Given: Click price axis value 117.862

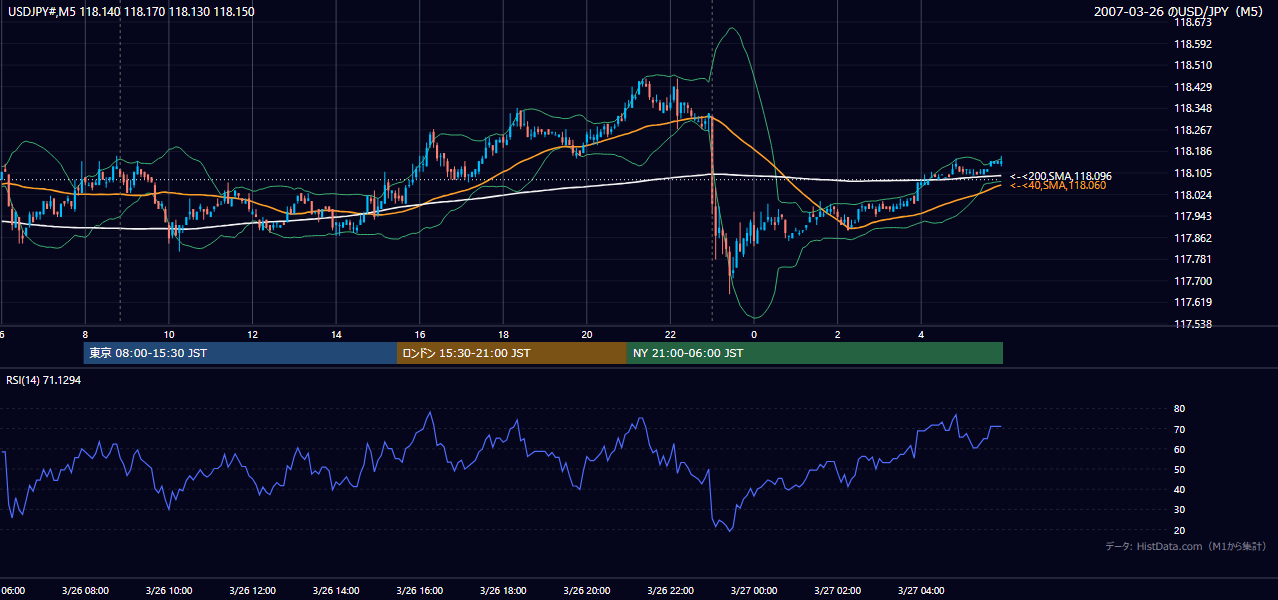Looking at the screenshot, I should coord(1193,238).
